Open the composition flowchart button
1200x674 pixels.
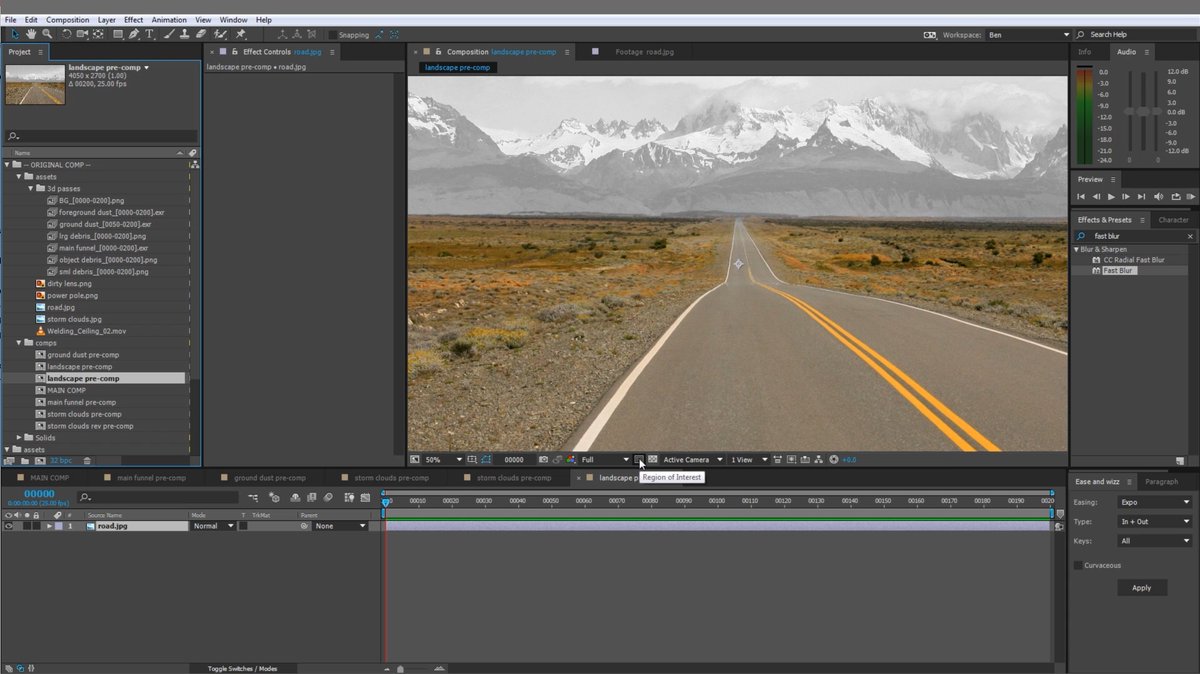(820, 459)
